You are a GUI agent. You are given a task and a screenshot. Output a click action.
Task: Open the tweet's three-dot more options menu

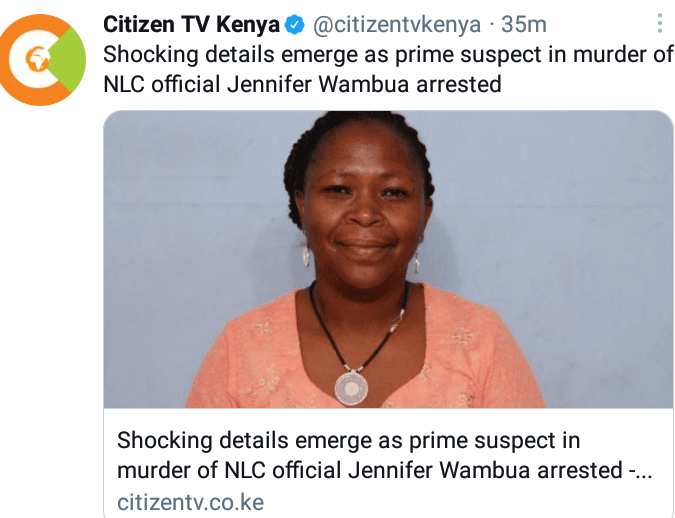pyautogui.click(x=659, y=23)
